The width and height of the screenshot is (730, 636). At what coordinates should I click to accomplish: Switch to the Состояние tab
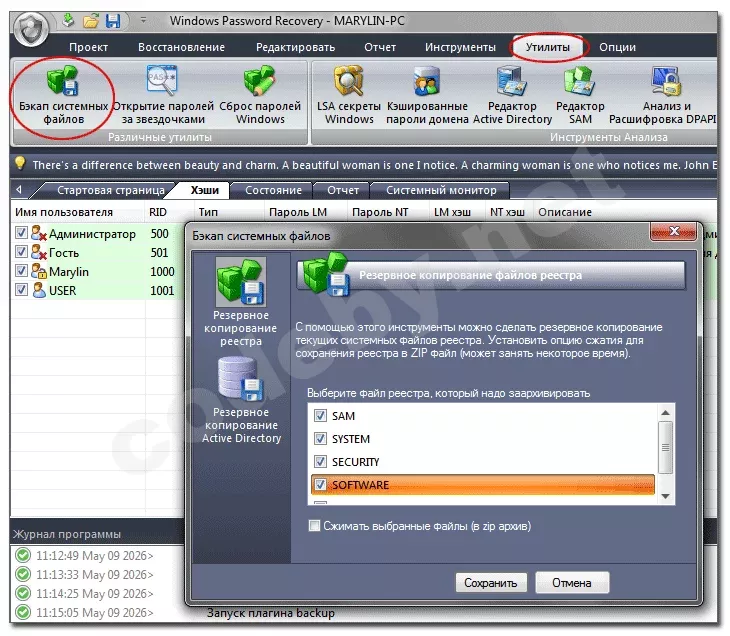pyautogui.click(x=273, y=190)
